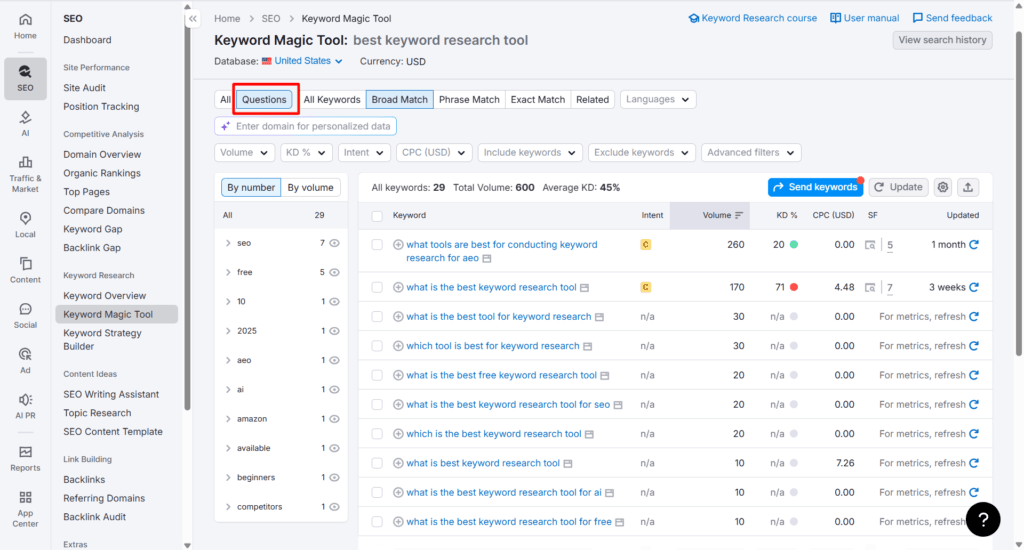This screenshot has width=1024, height=550.
Task: Open the Include keywords dropdown
Action: point(530,152)
